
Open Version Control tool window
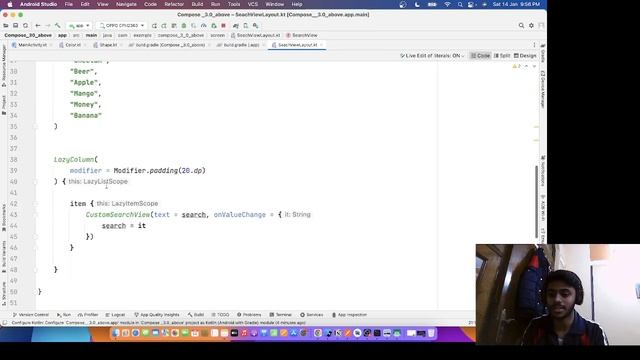pos(31,315)
